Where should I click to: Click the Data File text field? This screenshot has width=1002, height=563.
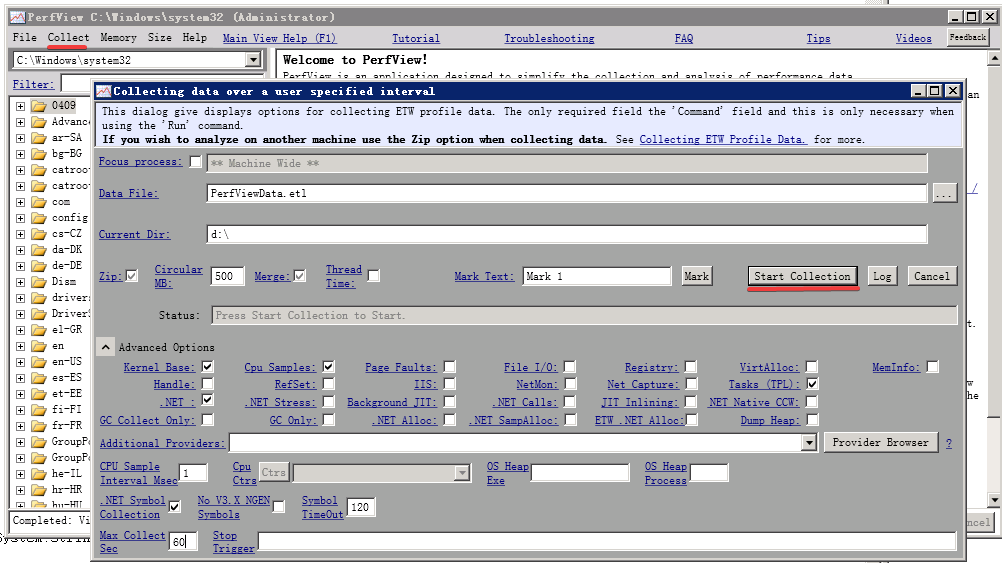[x=567, y=193]
